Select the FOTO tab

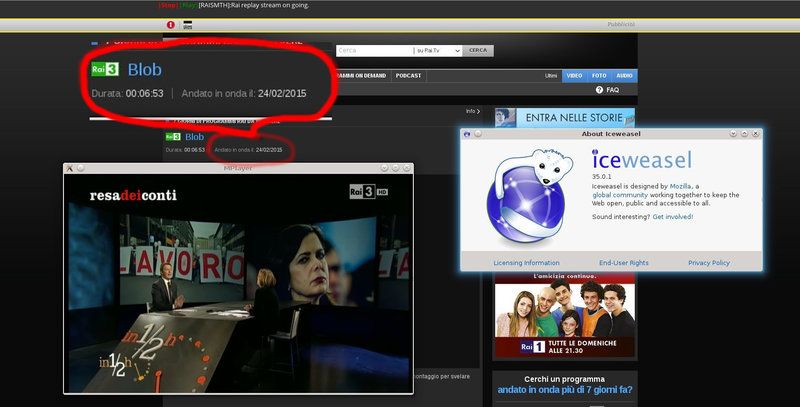pyautogui.click(x=599, y=75)
